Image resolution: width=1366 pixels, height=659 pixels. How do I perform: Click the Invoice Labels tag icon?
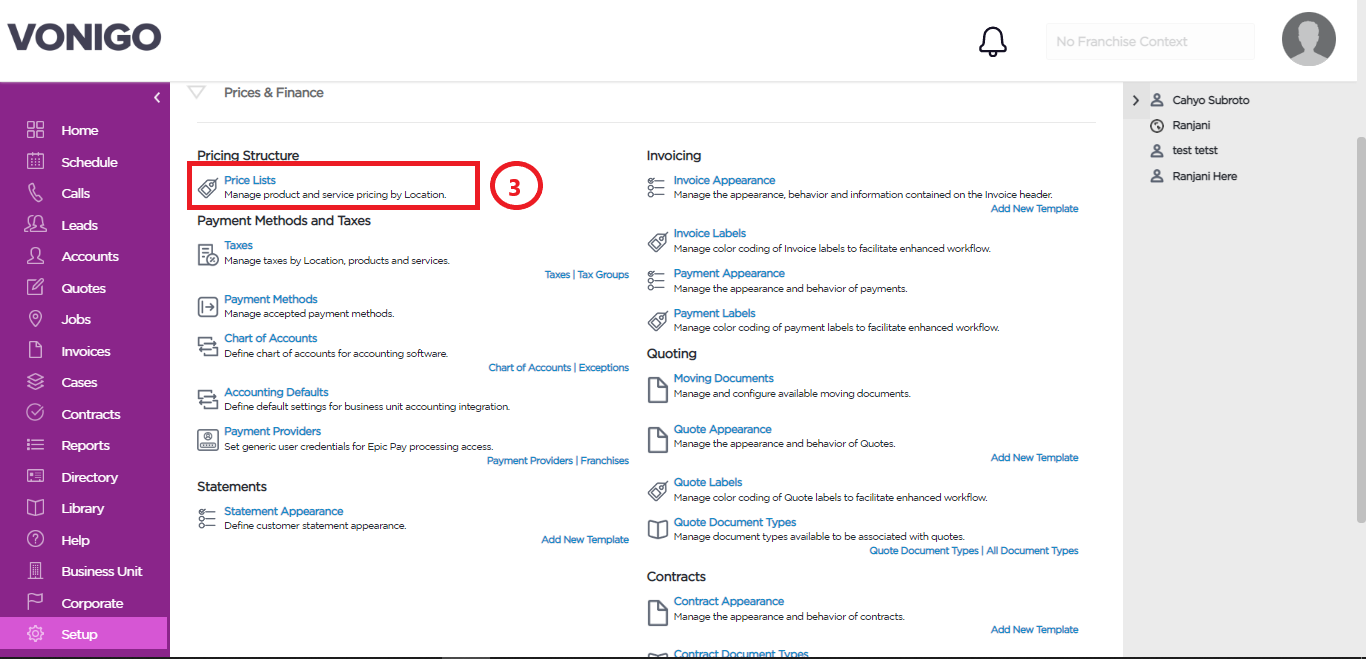[657, 241]
